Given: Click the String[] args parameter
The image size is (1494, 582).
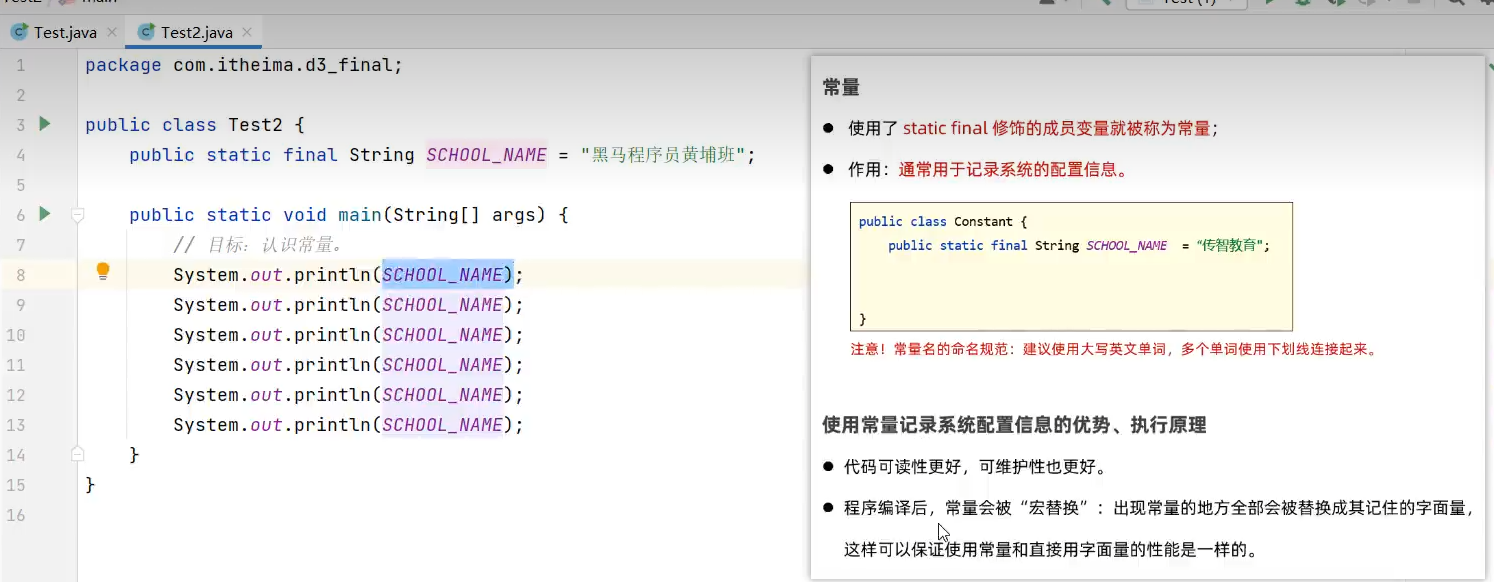Looking at the screenshot, I should pos(466,215).
